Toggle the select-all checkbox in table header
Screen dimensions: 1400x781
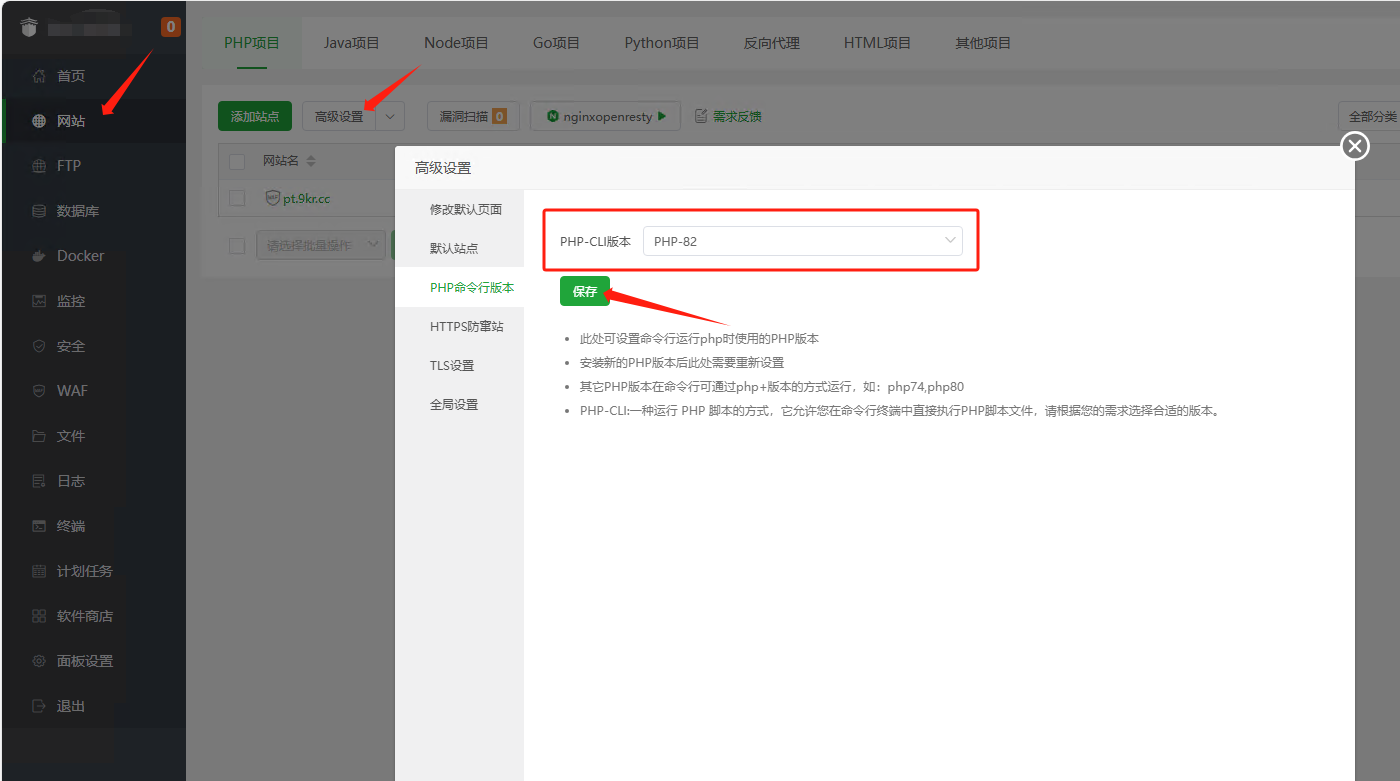[x=237, y=161]
